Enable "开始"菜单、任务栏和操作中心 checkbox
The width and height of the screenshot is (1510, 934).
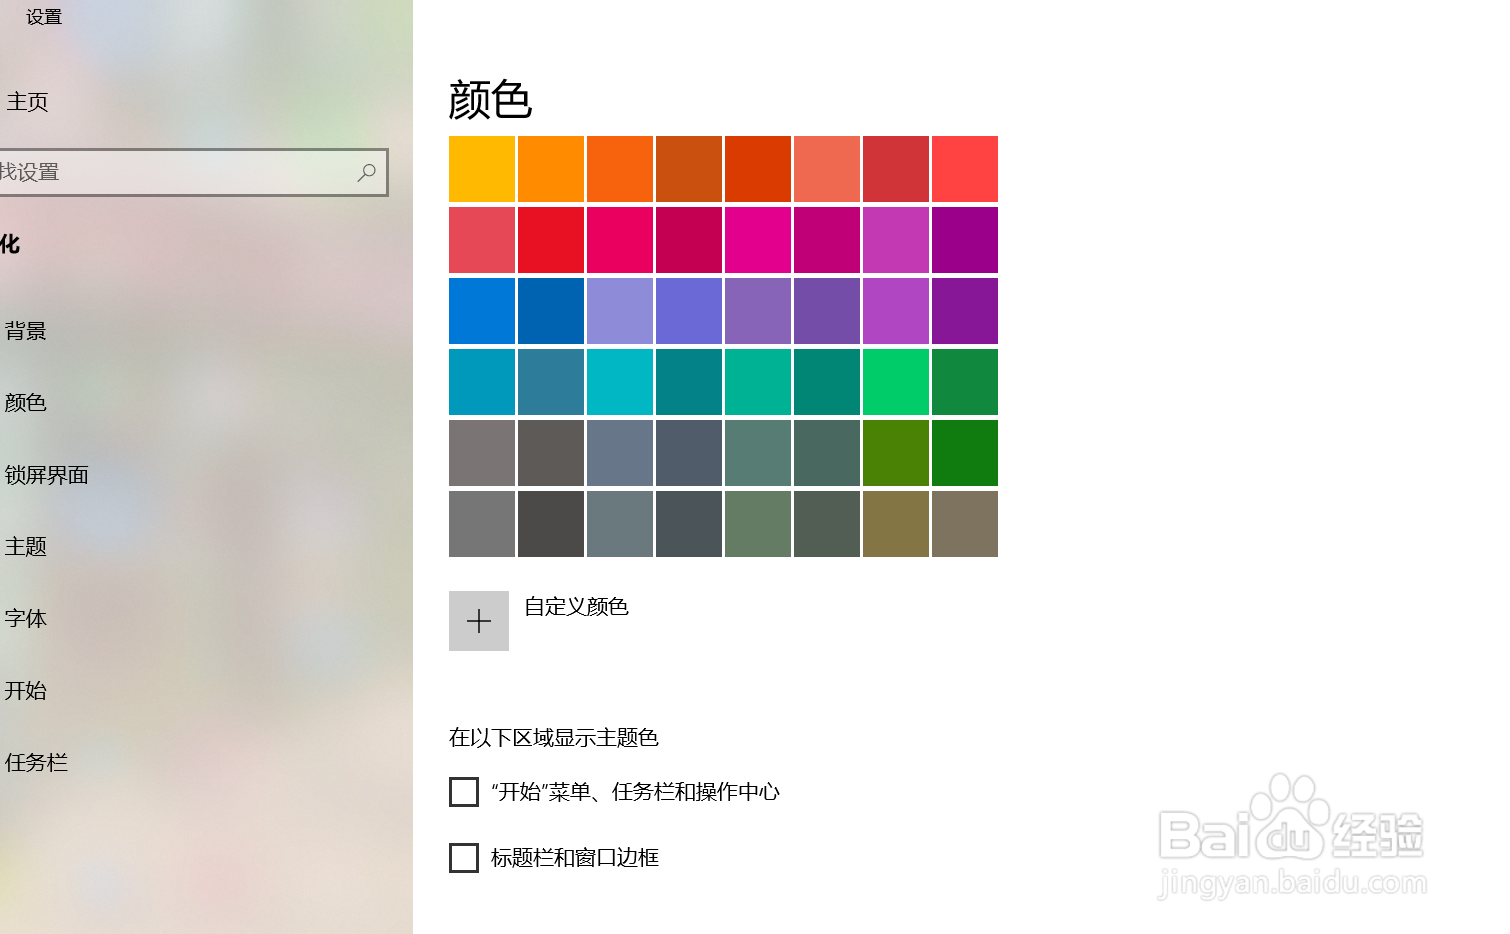coord(464,792)
